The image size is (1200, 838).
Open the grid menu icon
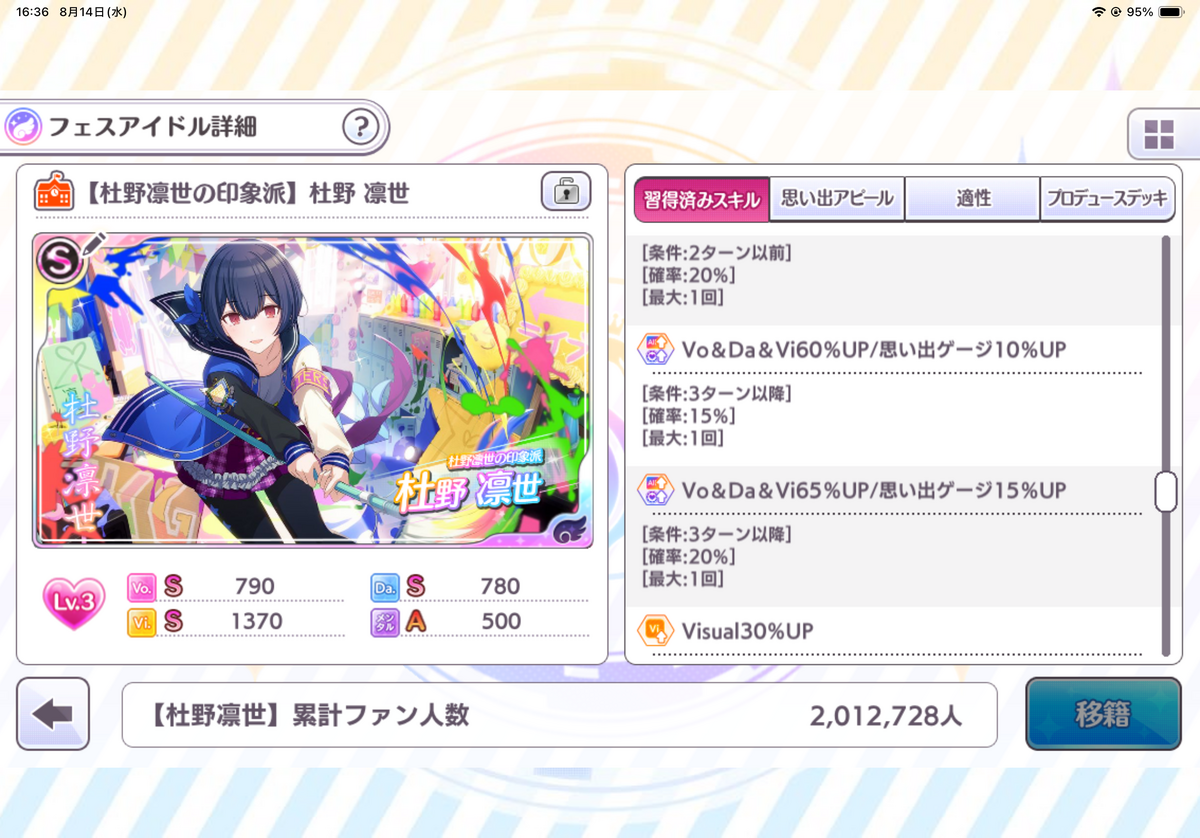click(1158, 134)
